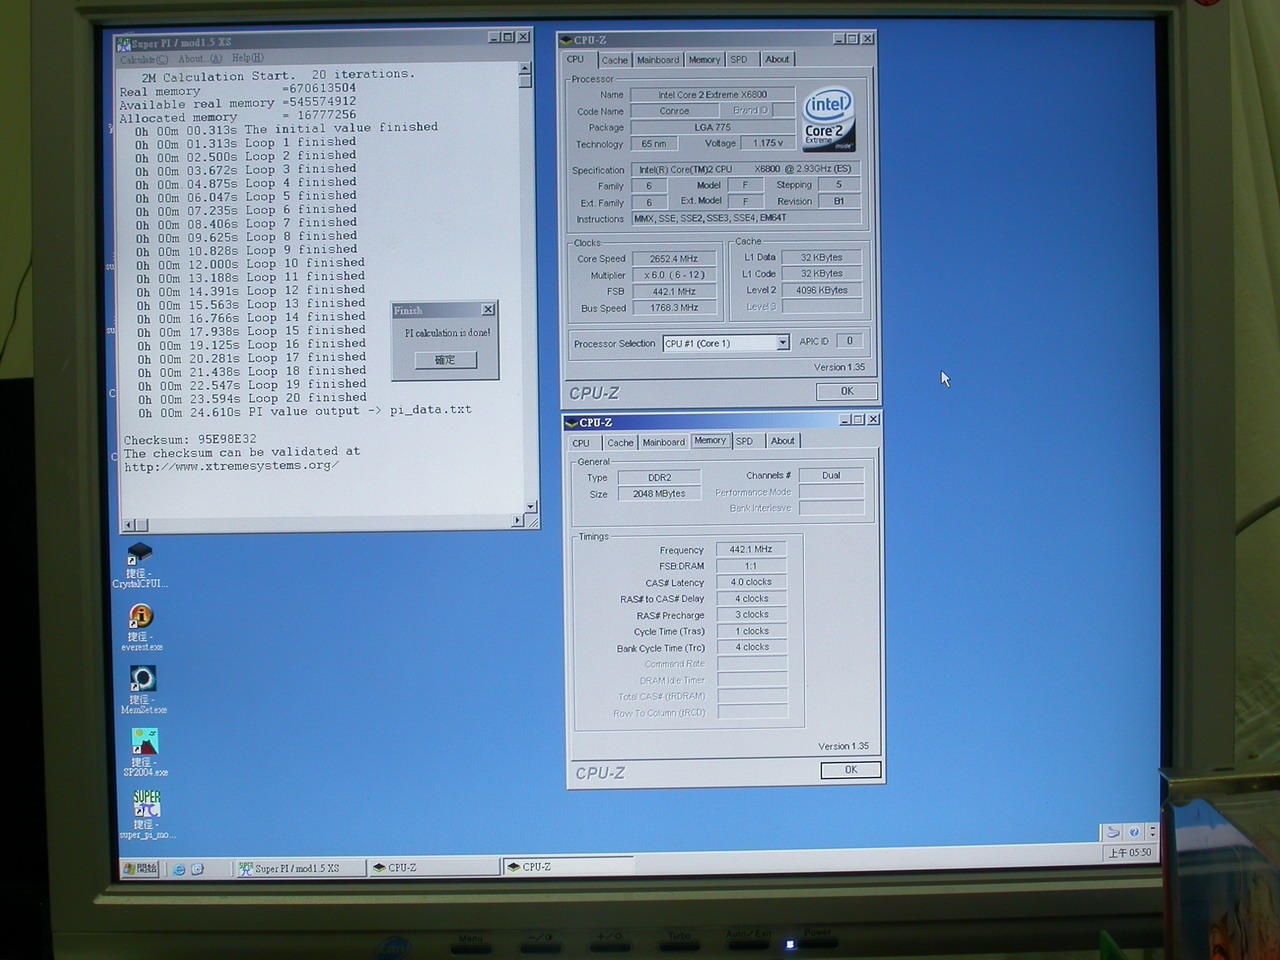Click the xtremesystems.org URL text
Viewport: 1280px width, 960px height.
[231, 466]
